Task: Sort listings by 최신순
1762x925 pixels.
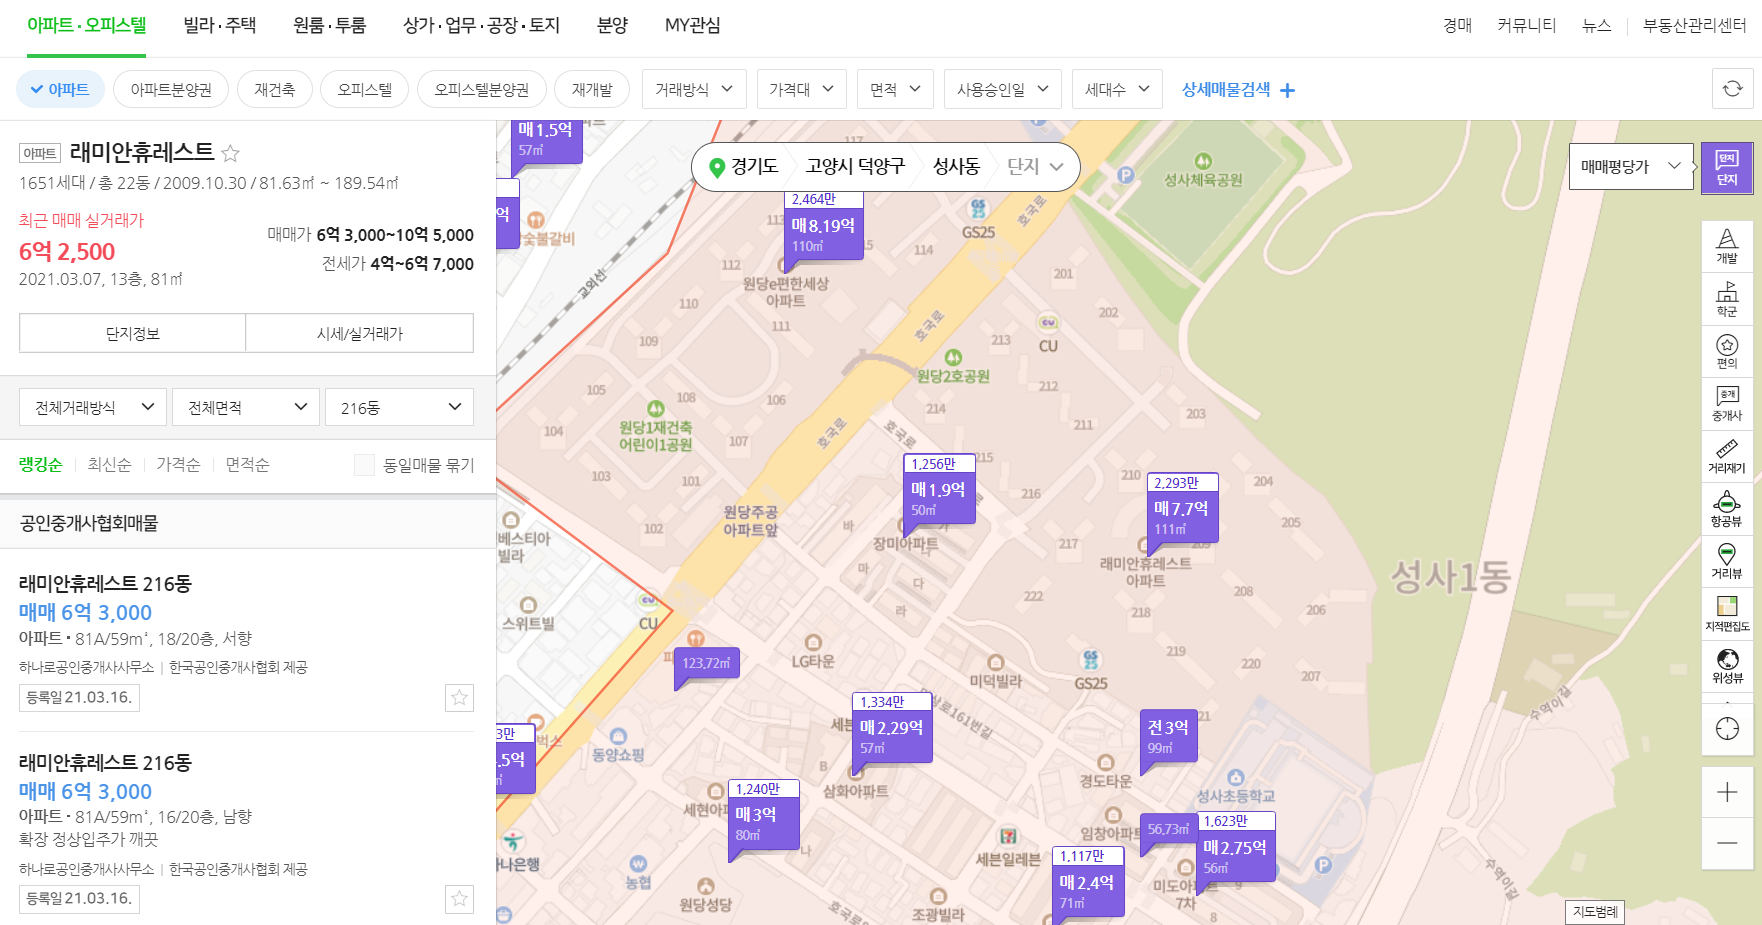Action: (x=109, y=465)
